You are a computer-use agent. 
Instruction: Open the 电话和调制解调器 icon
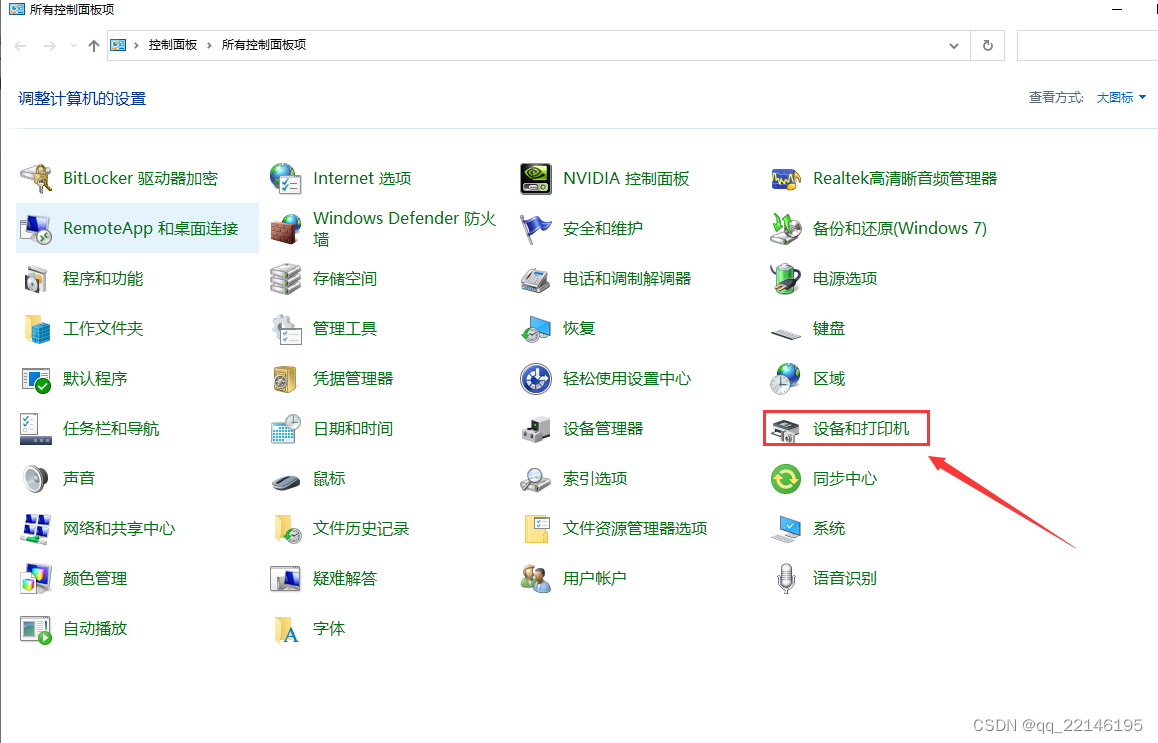click(535, 279)
